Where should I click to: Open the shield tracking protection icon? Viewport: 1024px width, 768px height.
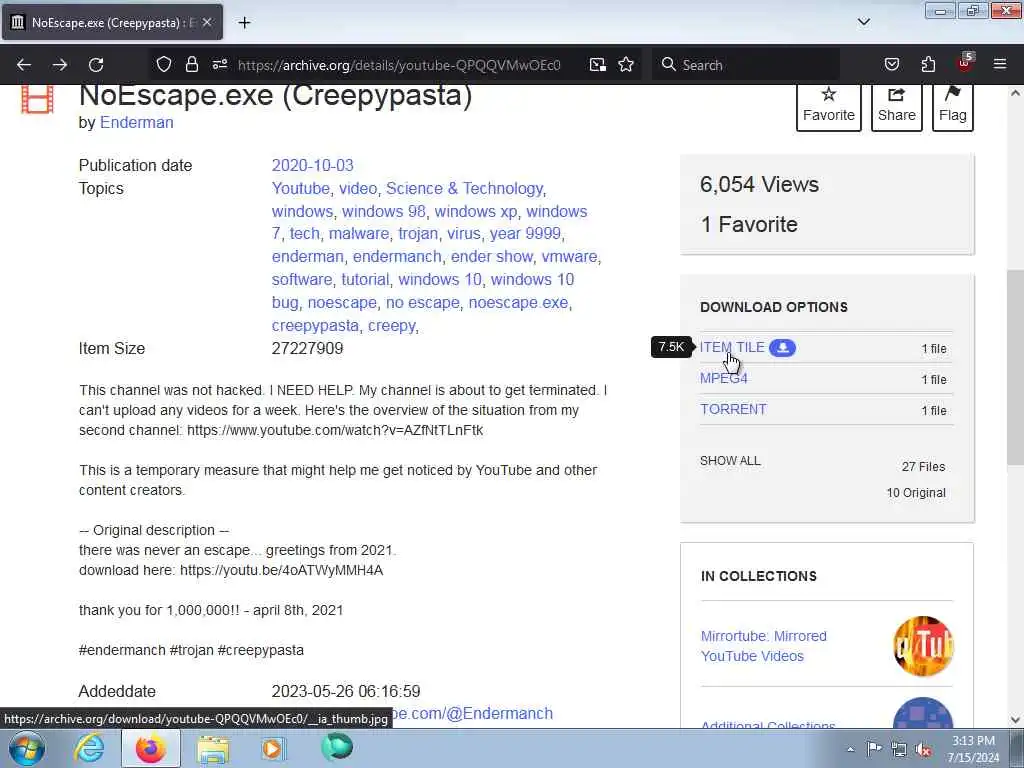(164, 65)
